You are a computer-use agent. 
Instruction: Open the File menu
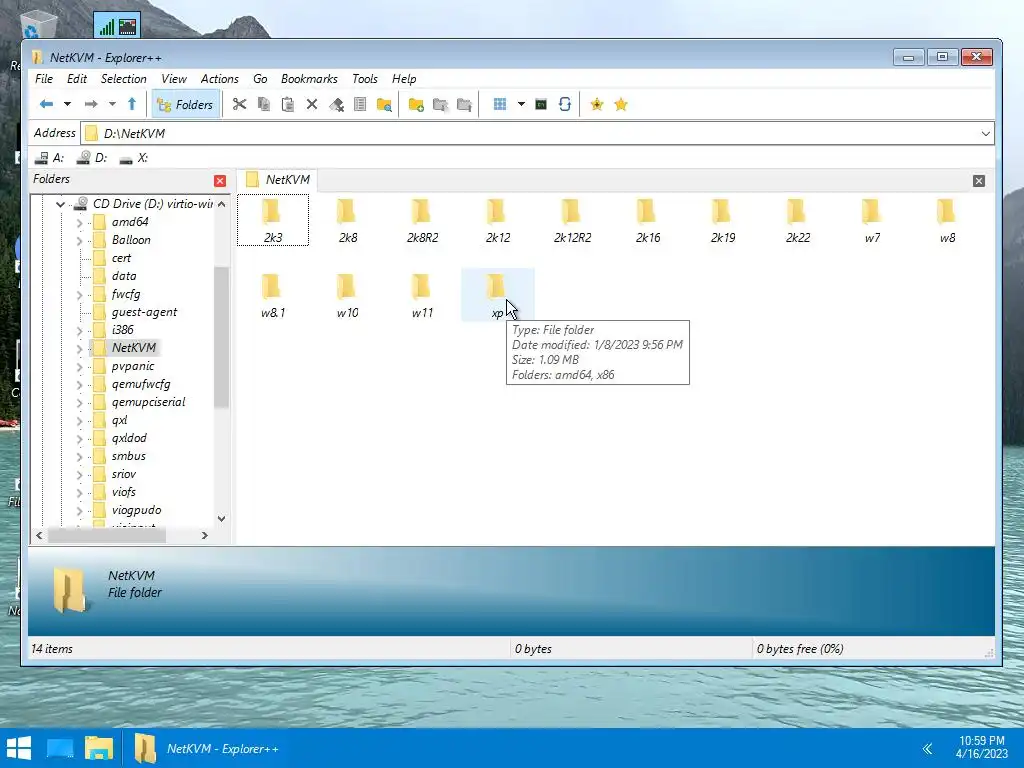pos(44,78)
